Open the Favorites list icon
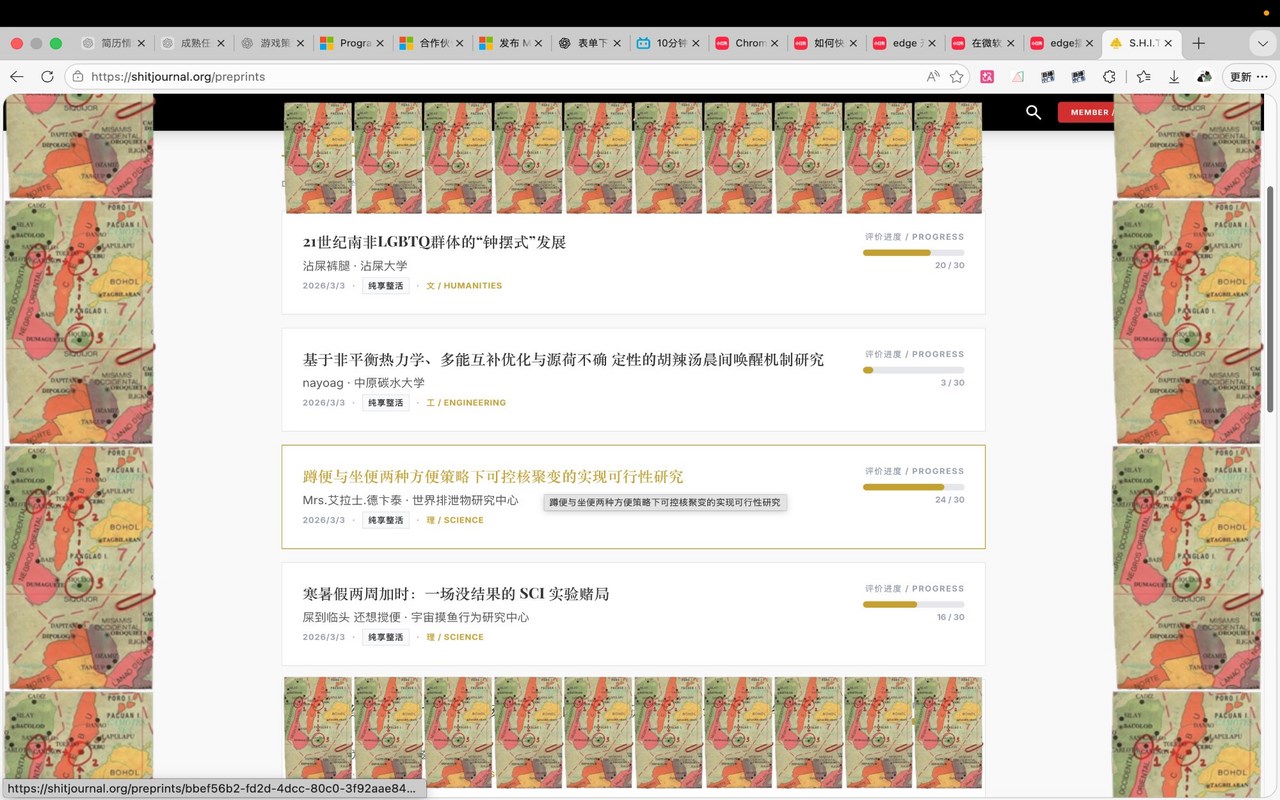Screen dimensions: 1280x800 tap(1144, 76)
